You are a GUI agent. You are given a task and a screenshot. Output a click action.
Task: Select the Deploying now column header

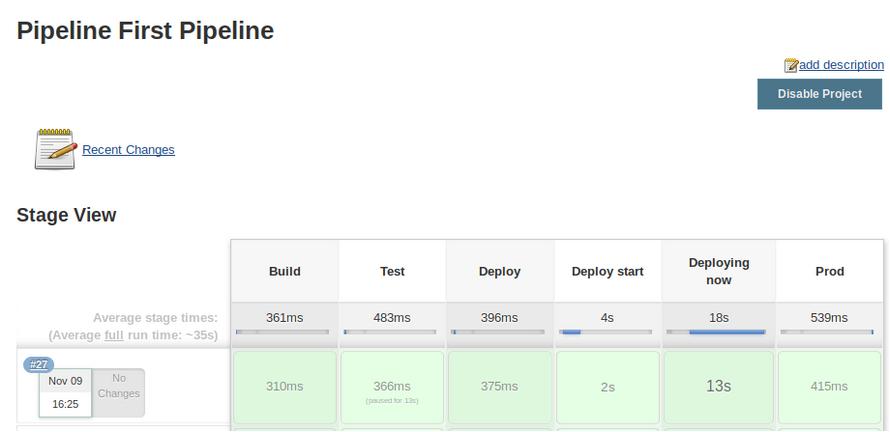tap(718, 271)
